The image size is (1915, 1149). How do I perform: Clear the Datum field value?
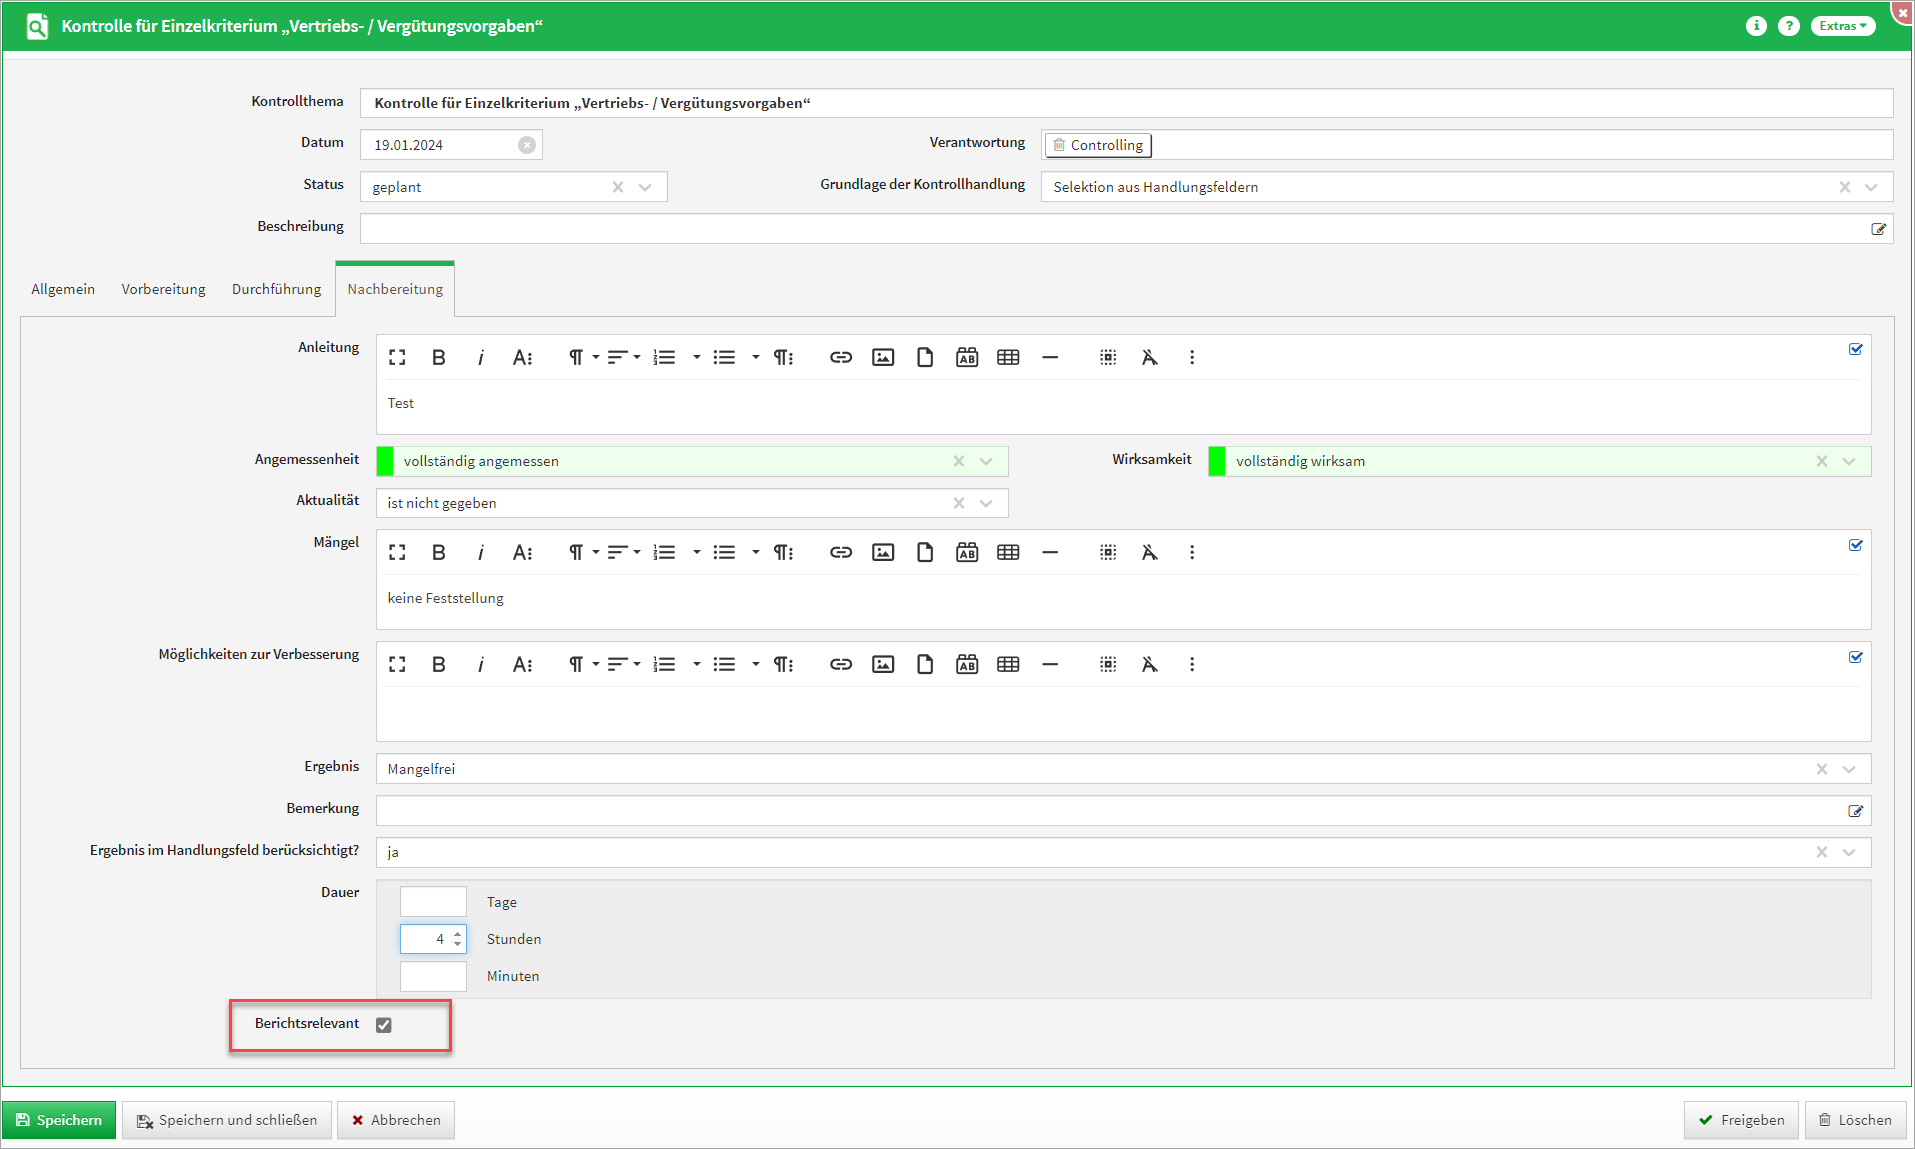point(527,145)
